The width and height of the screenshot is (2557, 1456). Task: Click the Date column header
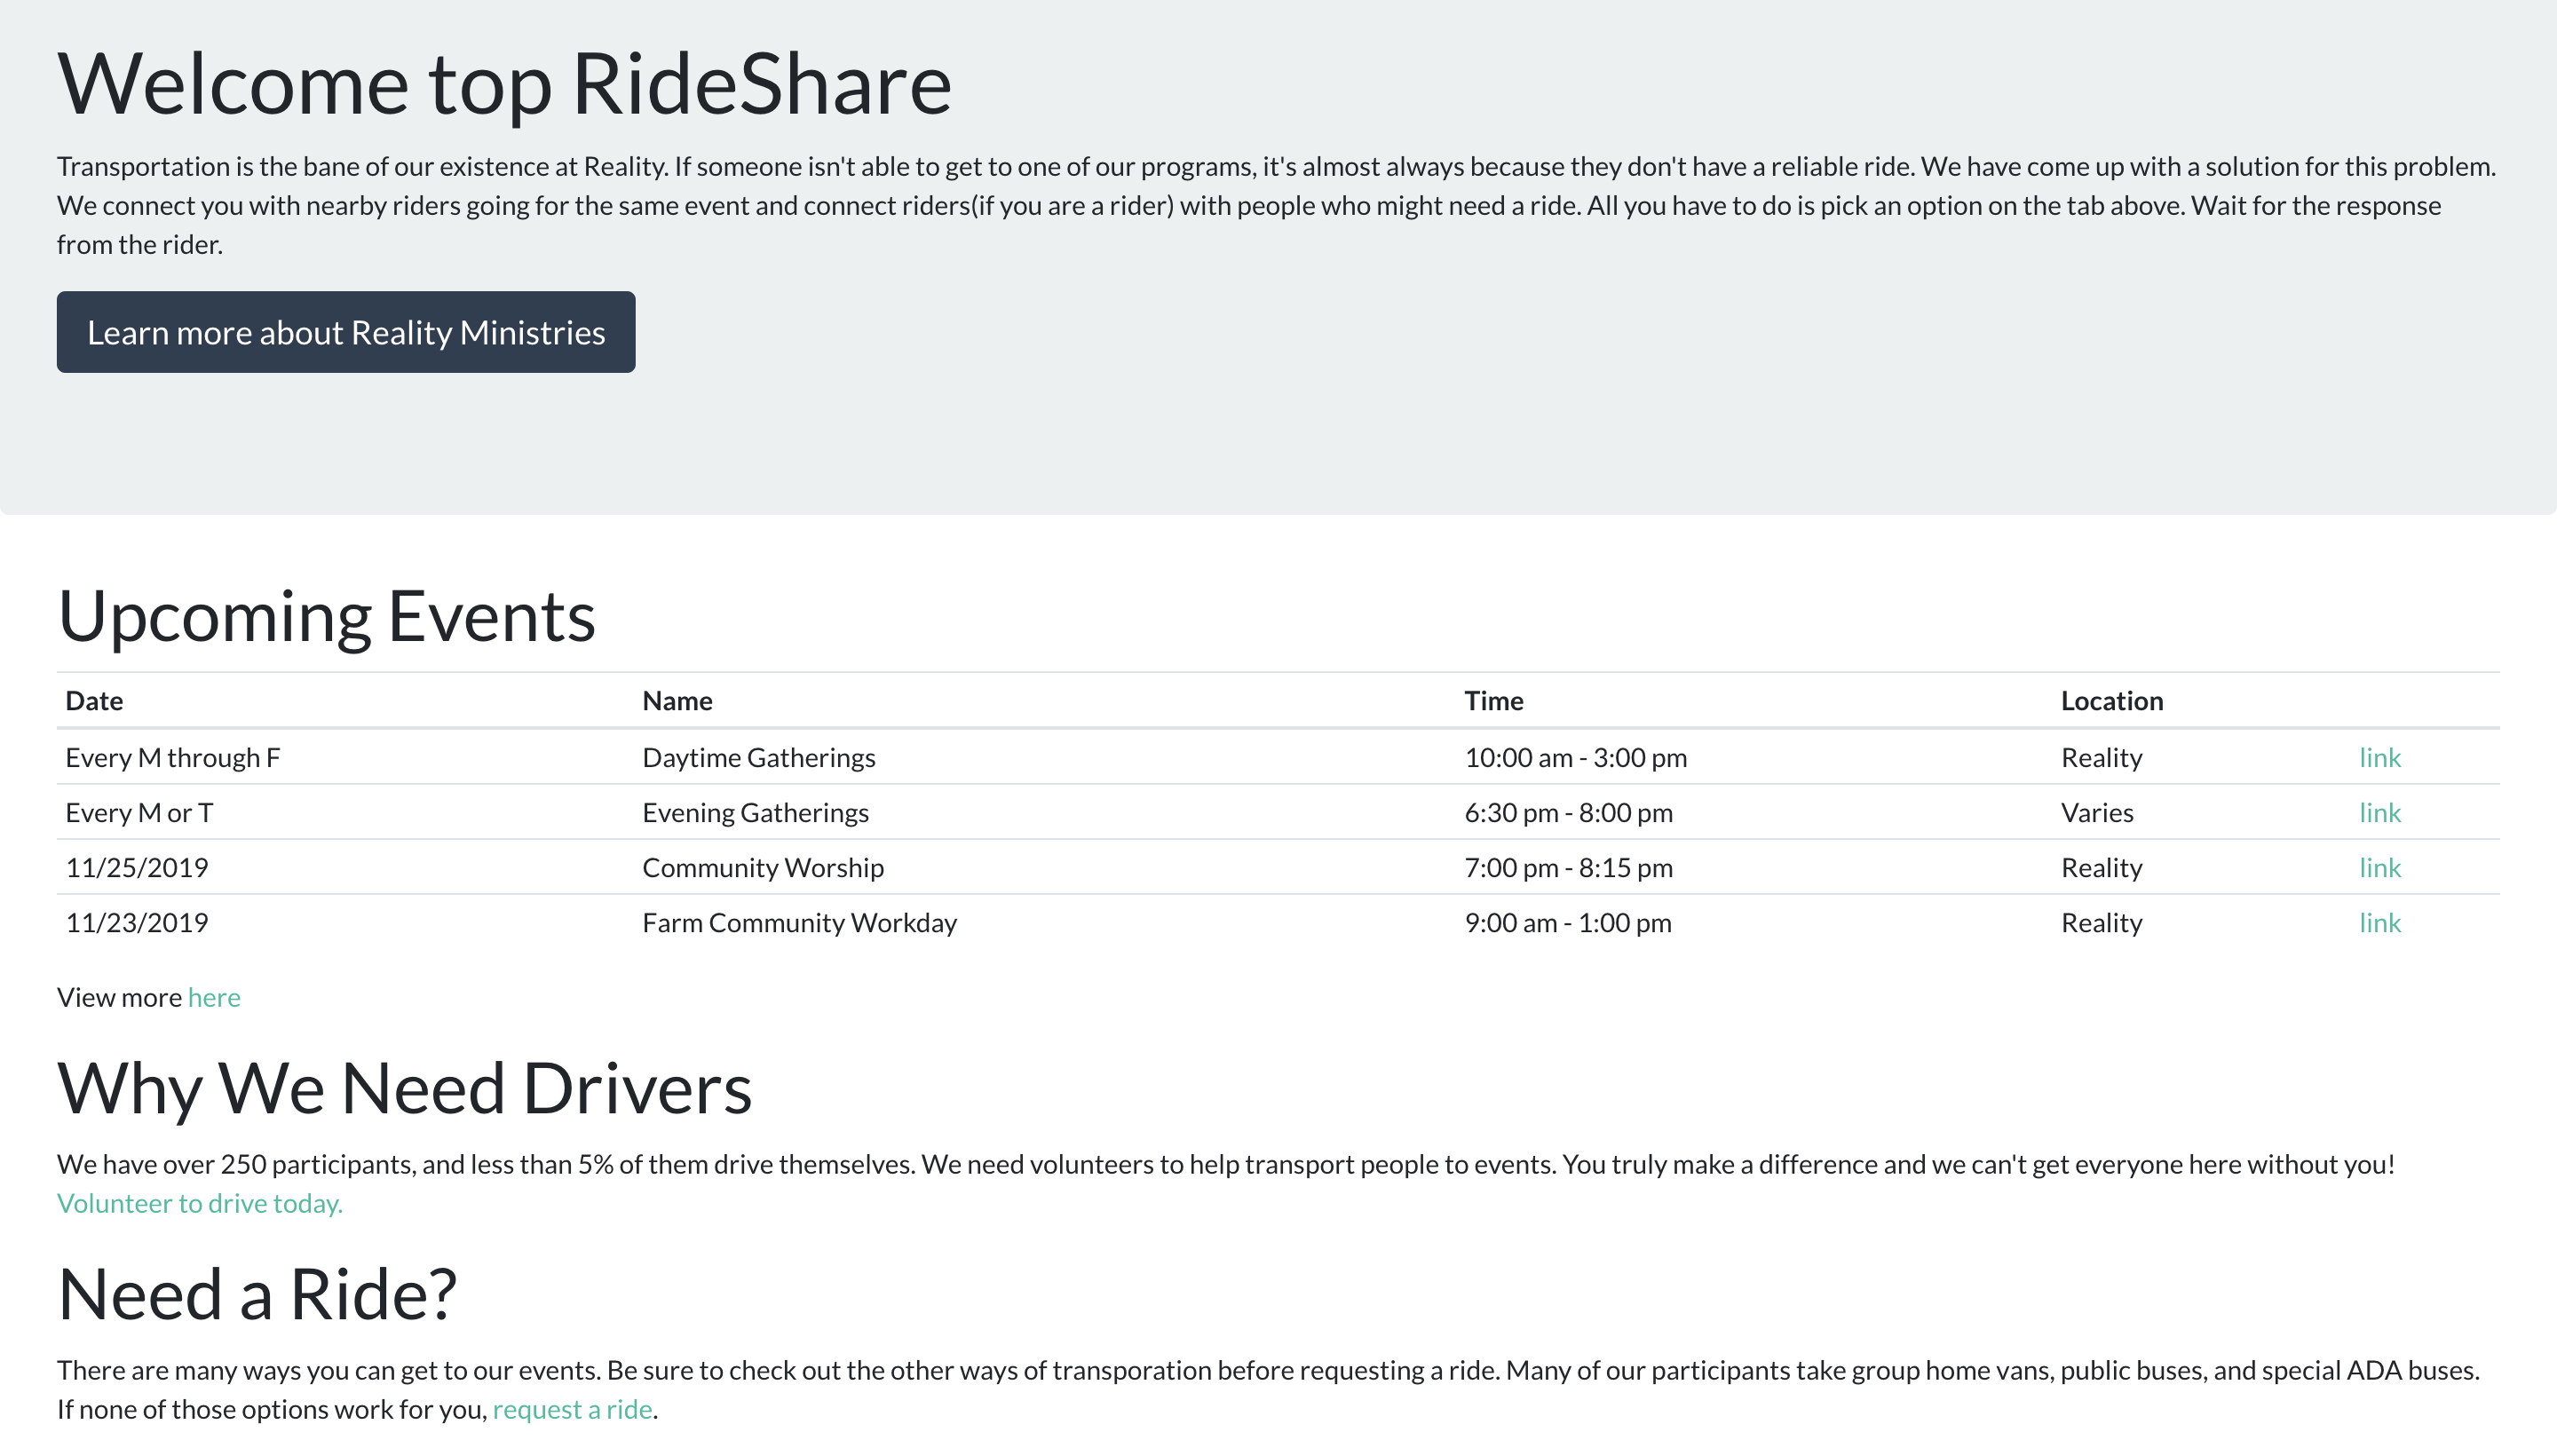94,701
